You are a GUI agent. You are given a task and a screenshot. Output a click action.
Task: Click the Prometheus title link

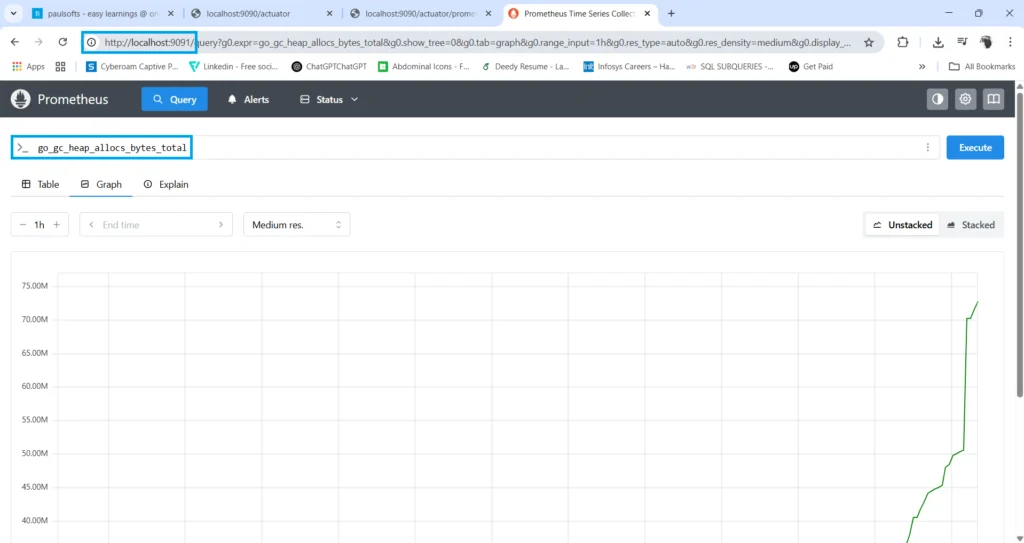tap(73, 99)
